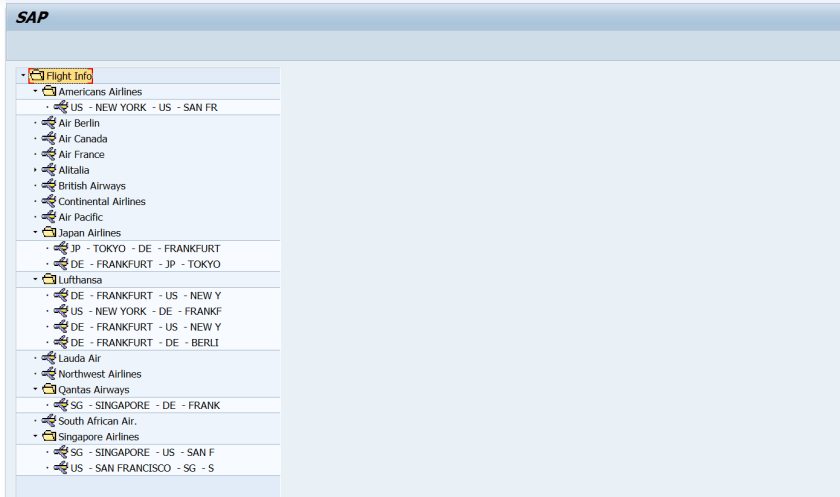The height and width of the screenshot is (497, 840).
Task: Click the Qantas Airways folder icon
Action: pos(49,389)
